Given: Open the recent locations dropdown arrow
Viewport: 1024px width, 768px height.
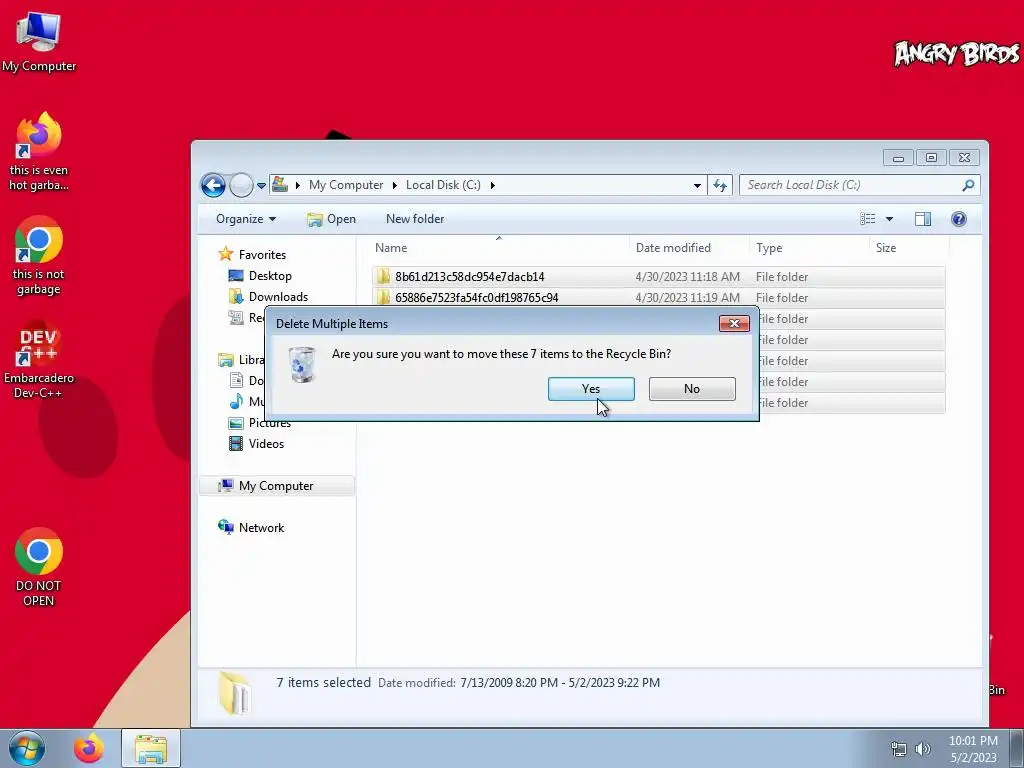Looking at the screenshot, I should pos(261,185).
